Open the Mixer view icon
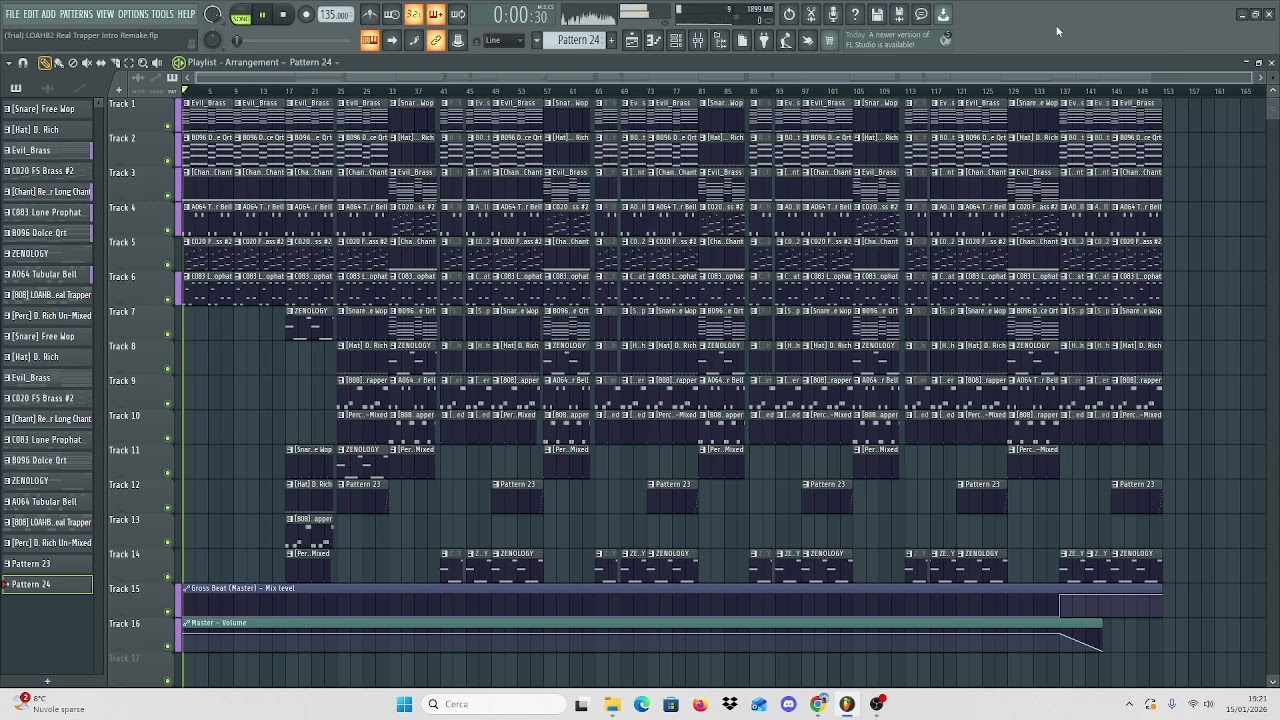This screenshot has width=1280, height=720. click(x=698, y=40)
